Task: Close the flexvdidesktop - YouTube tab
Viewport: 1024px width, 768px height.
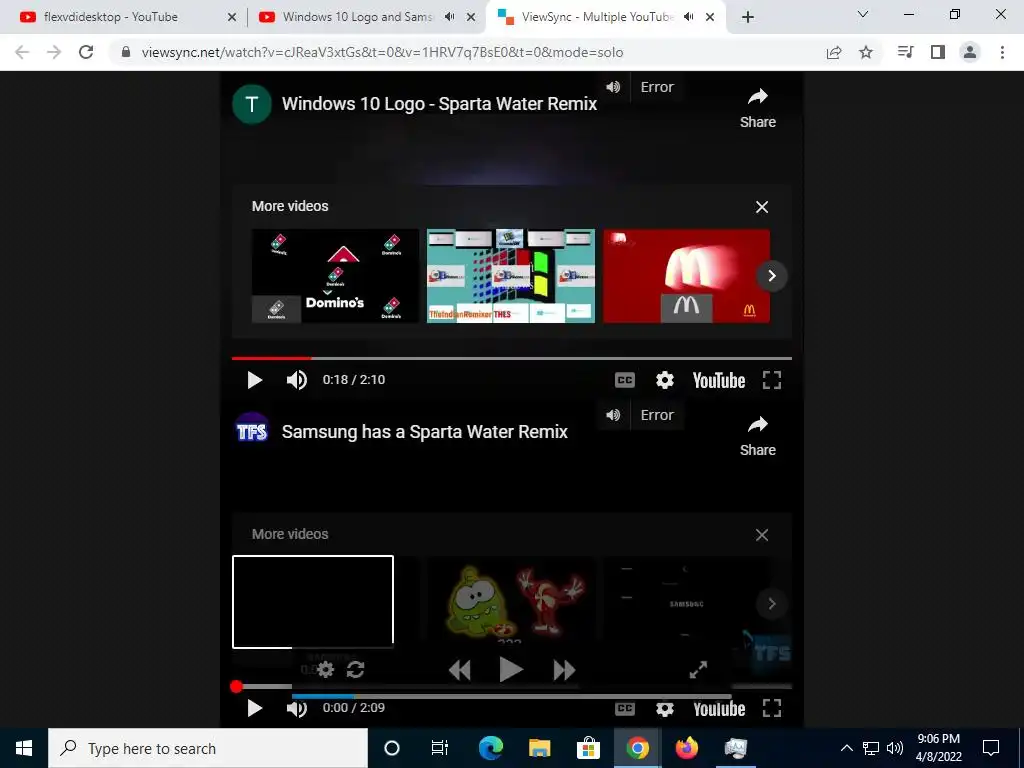Action: point(231,17)
